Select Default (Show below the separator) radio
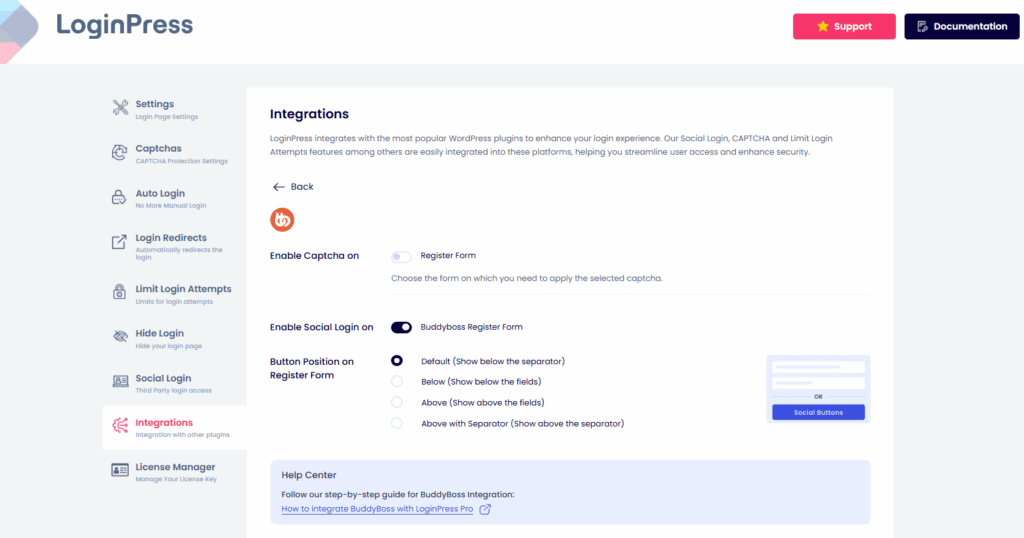 [x=397, y=361]
